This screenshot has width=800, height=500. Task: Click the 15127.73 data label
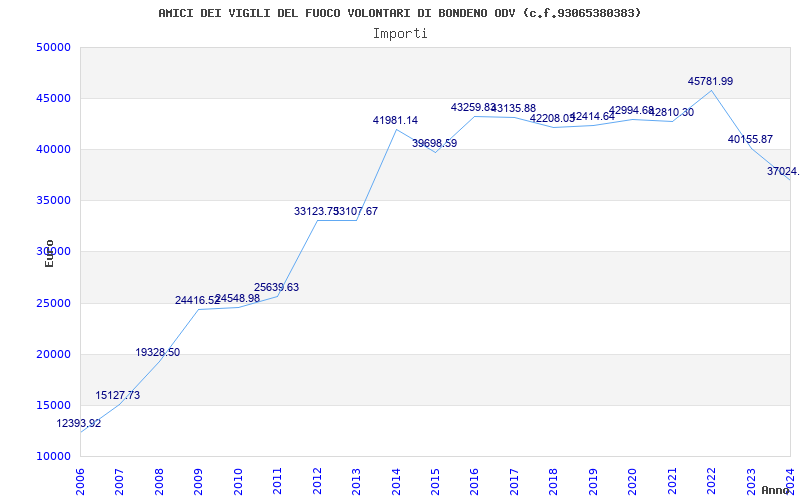(x=117, y=395)
